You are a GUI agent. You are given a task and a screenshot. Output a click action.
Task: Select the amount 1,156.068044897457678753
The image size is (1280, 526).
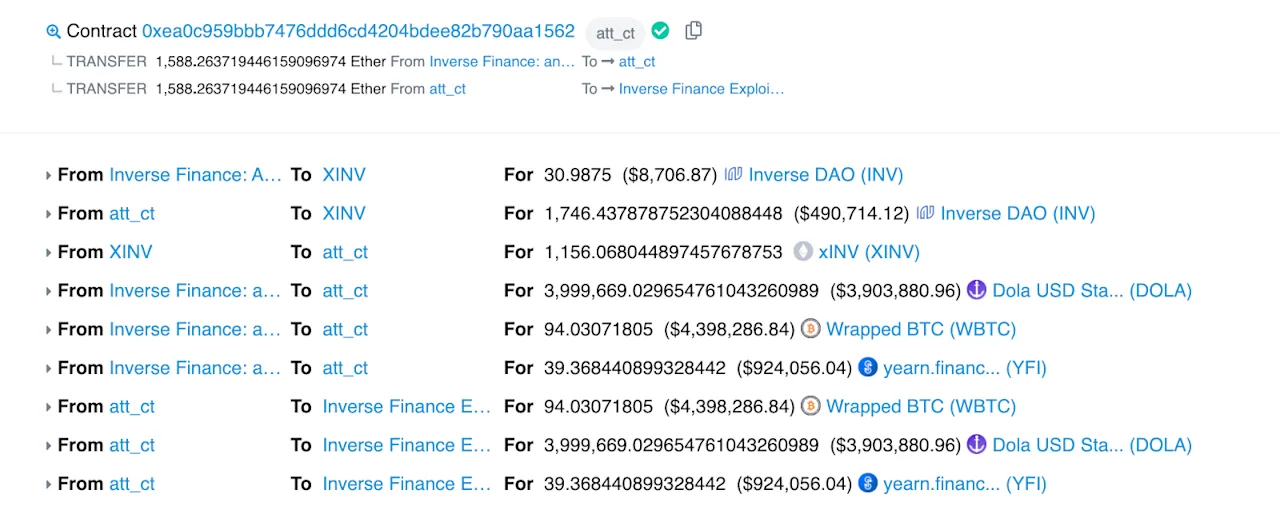(x=663, y=252)
